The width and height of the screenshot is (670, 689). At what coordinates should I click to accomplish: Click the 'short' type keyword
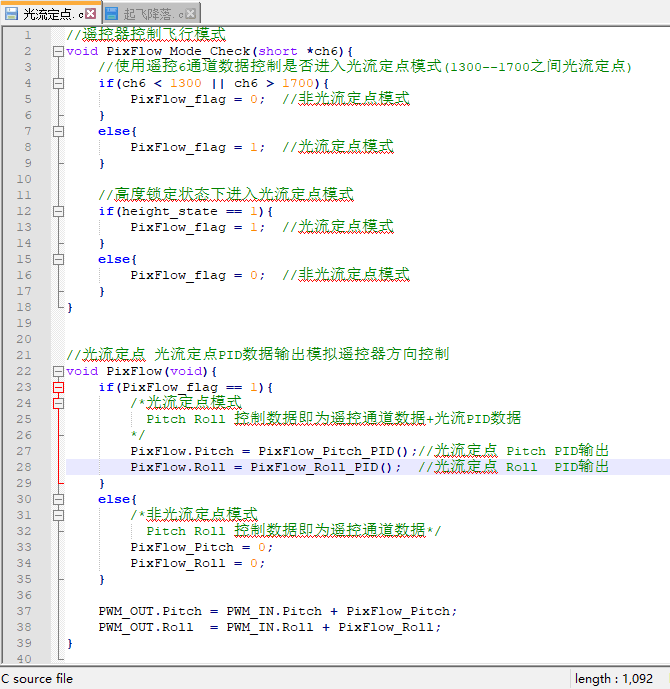tap(278, 51)
